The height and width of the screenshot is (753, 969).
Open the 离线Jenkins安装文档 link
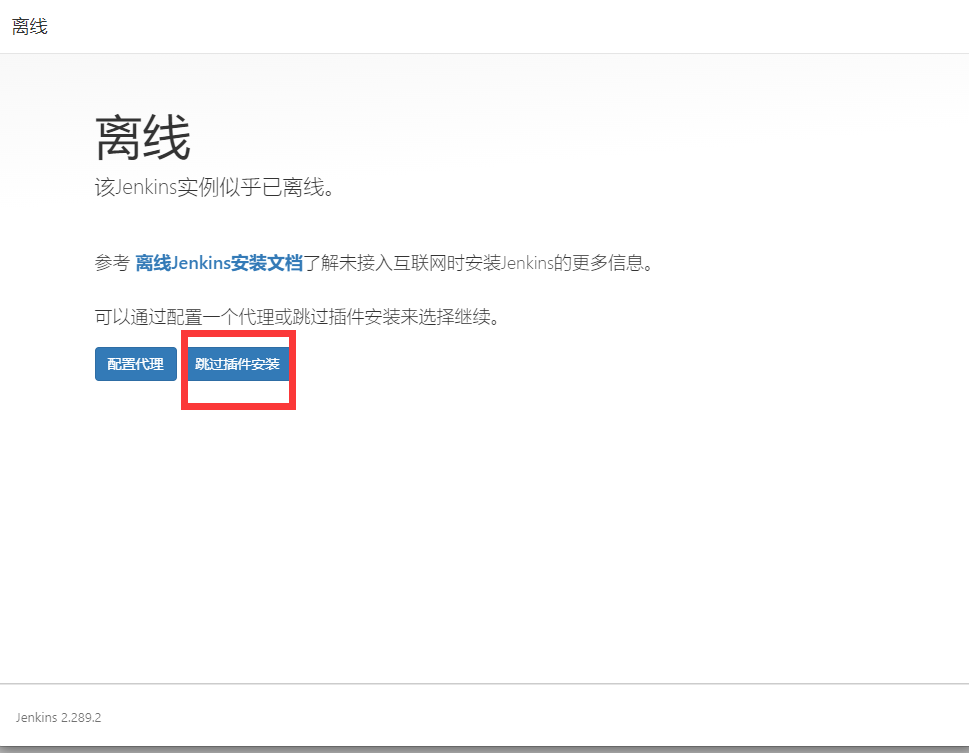(x=219, y=263)
